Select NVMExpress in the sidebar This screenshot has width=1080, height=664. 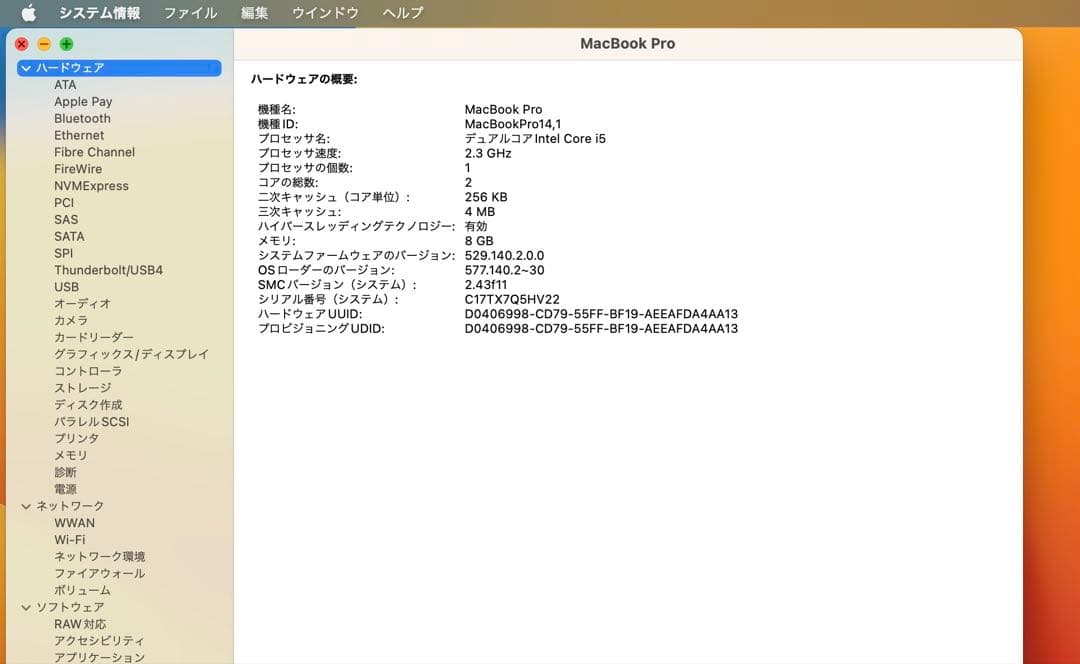click(91, 186)
